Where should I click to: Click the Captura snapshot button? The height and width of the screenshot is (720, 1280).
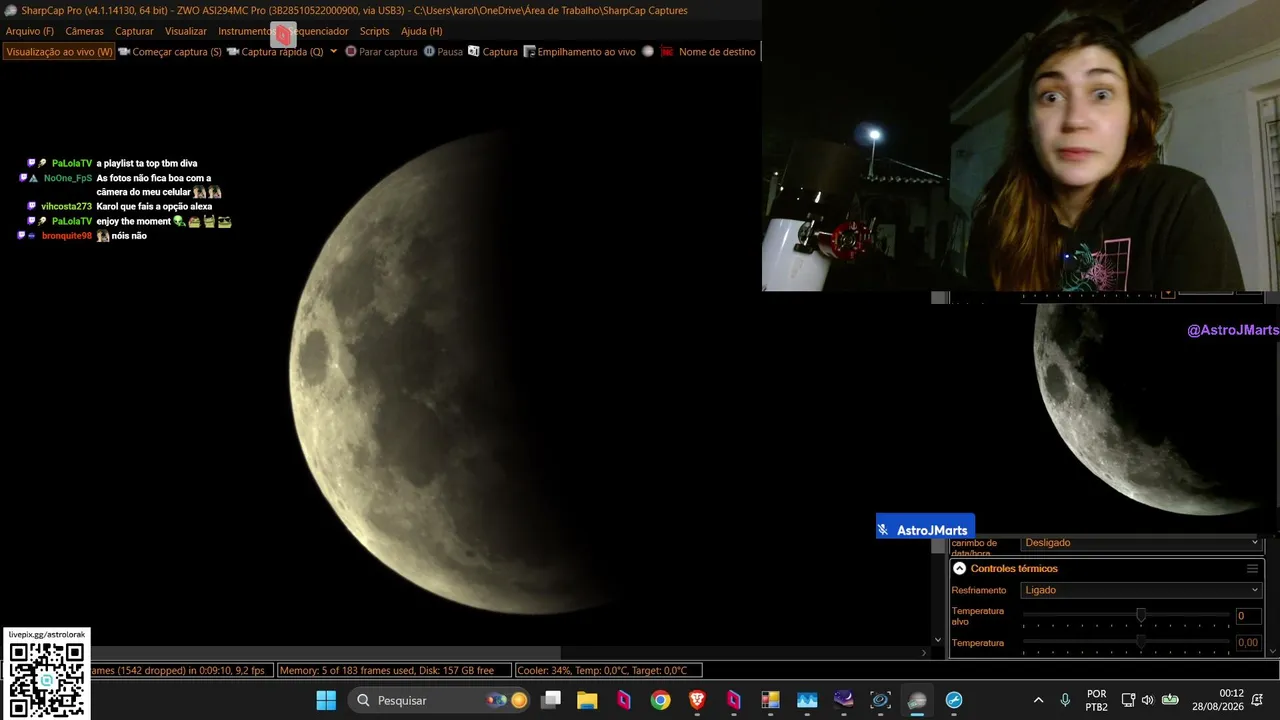tap(493, 51)
